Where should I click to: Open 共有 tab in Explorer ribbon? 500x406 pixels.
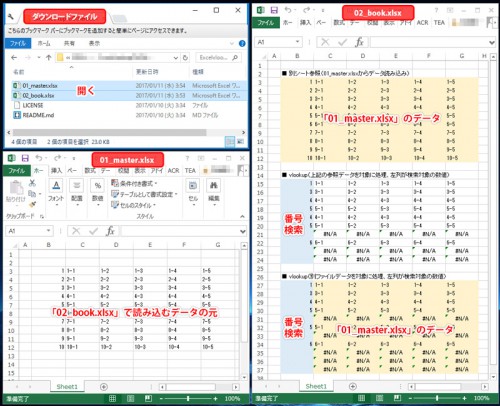coord(69,43)
